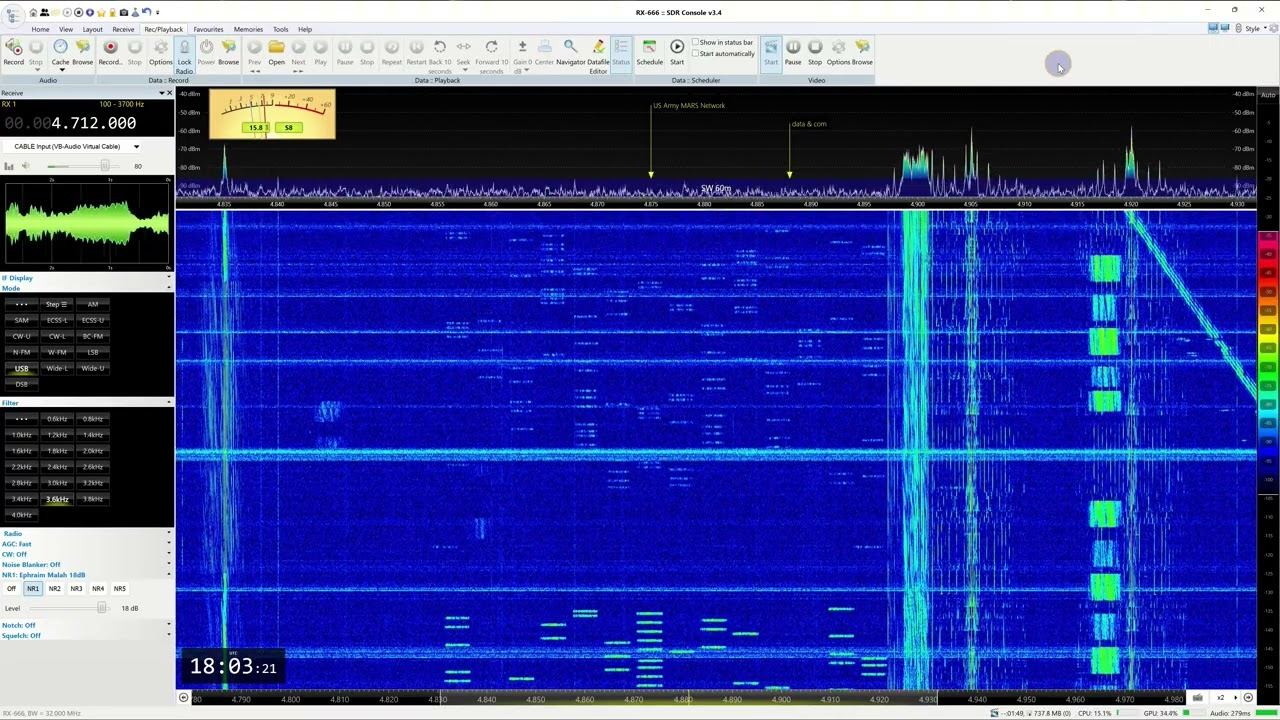Select the LSB mode button
1280x720 pixels.
92,352
